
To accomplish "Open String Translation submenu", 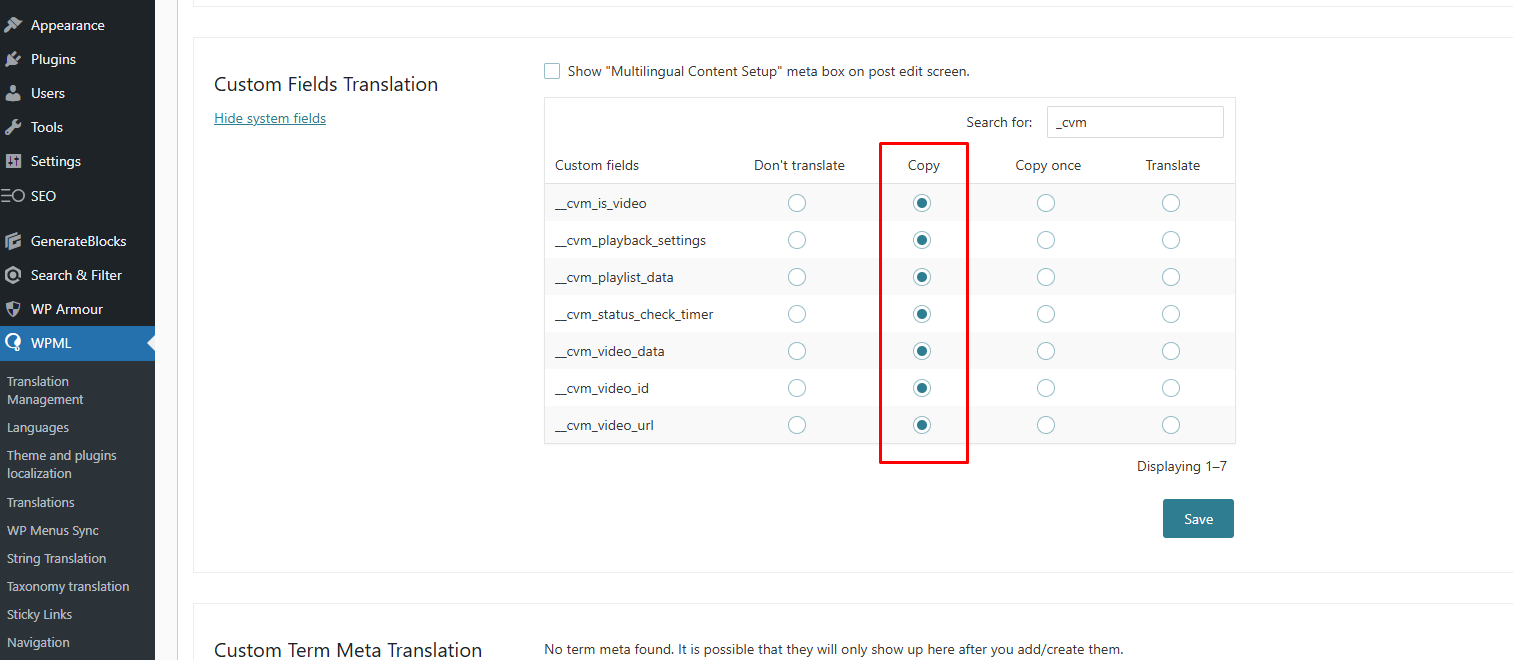I will click(x=56, y=558).
